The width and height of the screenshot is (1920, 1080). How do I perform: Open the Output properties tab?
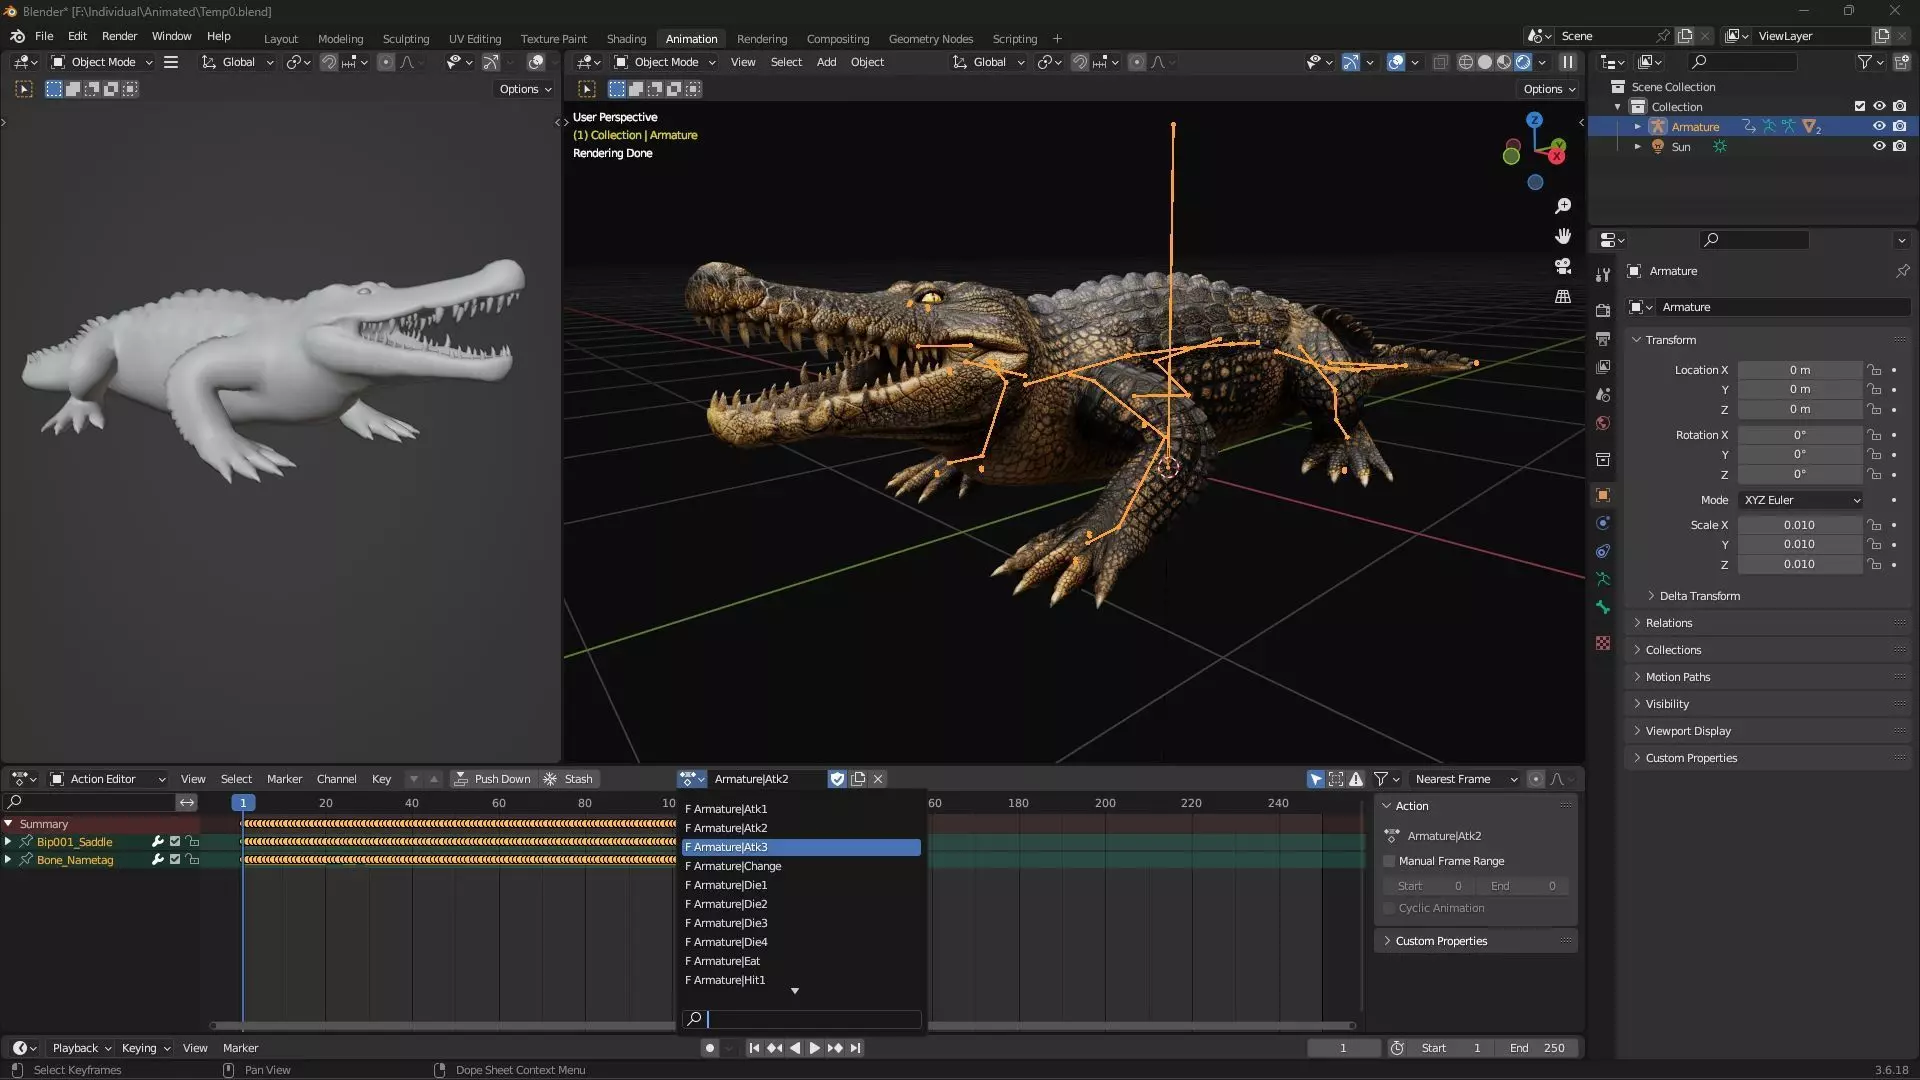click(1603, 339)
